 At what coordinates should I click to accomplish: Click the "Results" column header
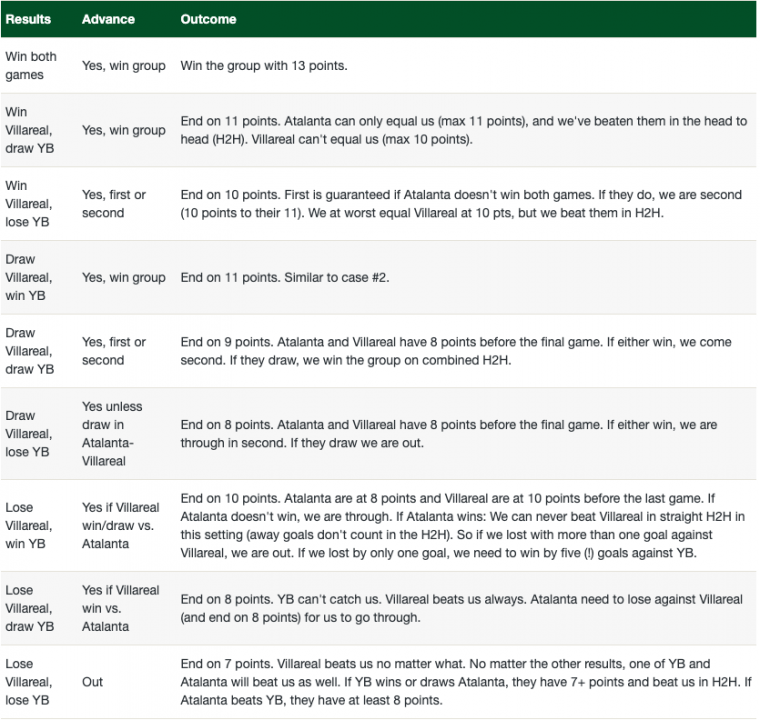[28, 19]
